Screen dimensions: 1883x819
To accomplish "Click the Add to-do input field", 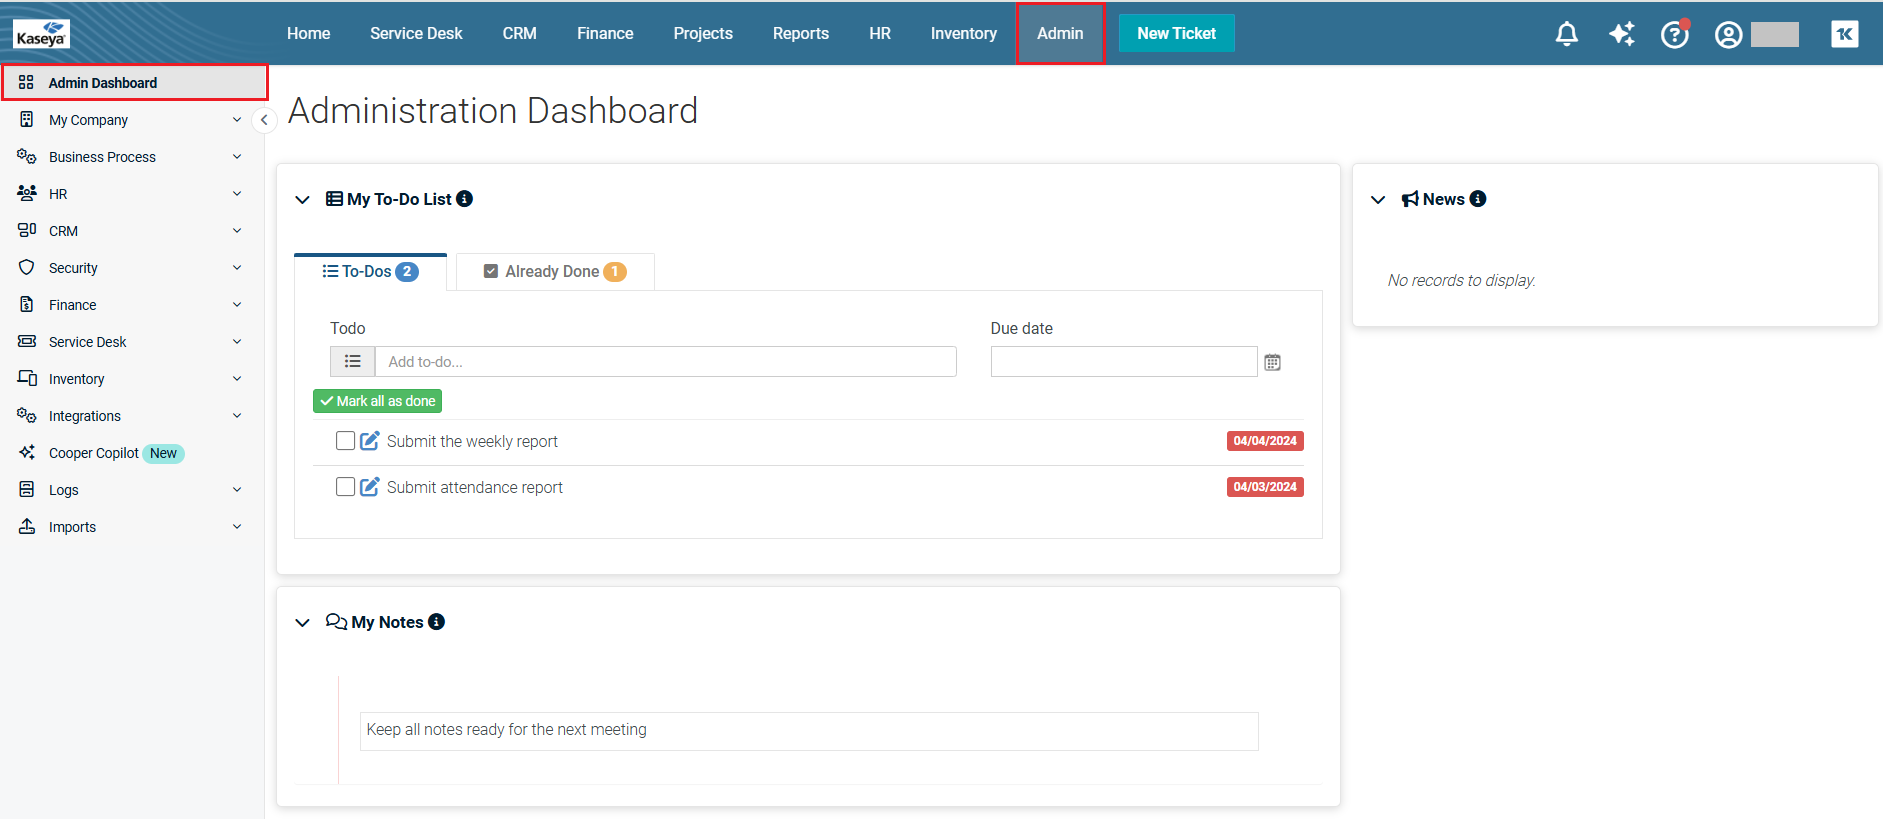I will point(665,362).
